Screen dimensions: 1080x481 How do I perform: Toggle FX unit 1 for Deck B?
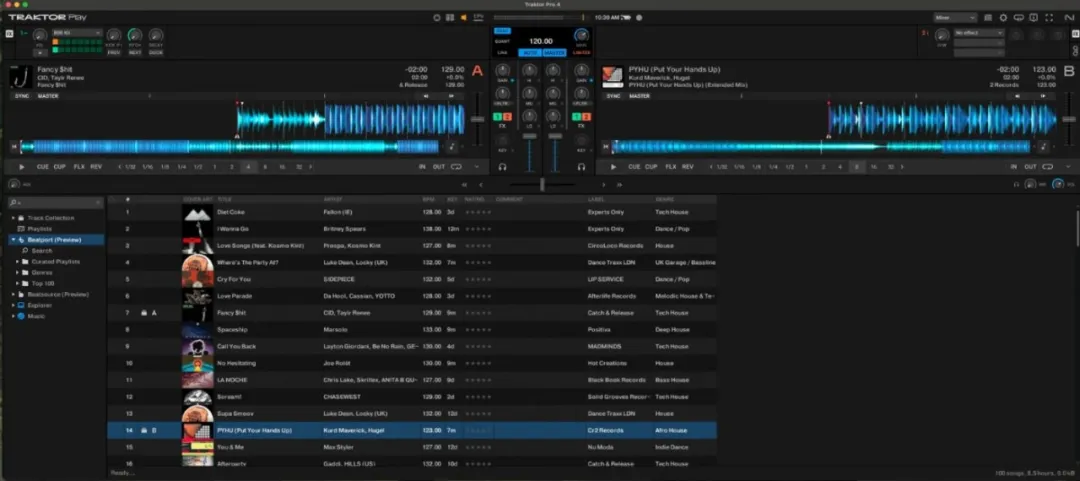(576, 117)
